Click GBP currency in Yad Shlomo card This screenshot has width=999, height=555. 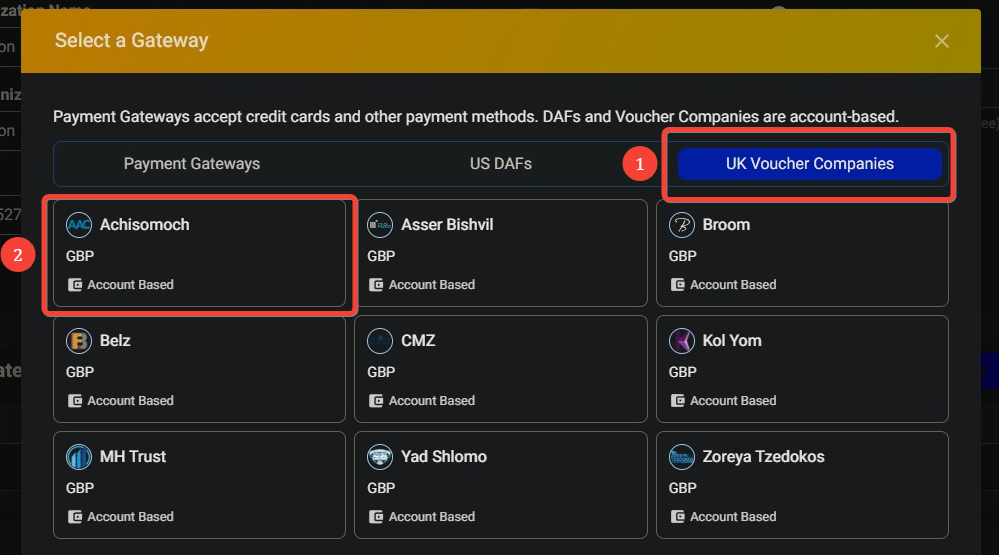pyautogui.click(x=381, y=488)
